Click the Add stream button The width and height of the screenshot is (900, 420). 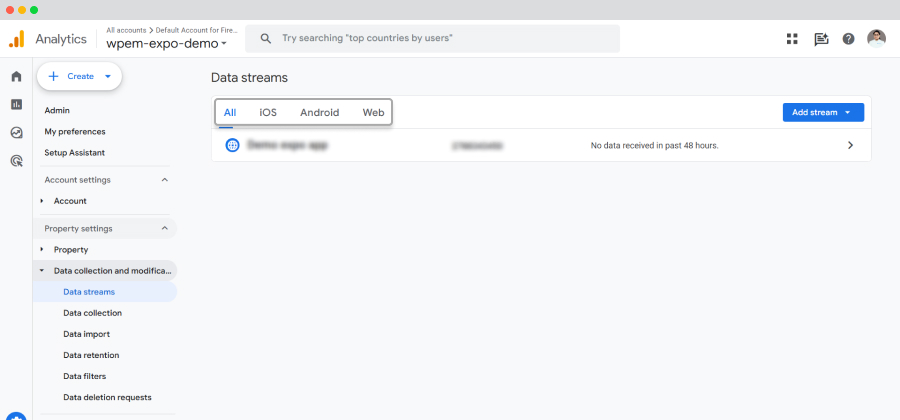(x=823, y=112)
